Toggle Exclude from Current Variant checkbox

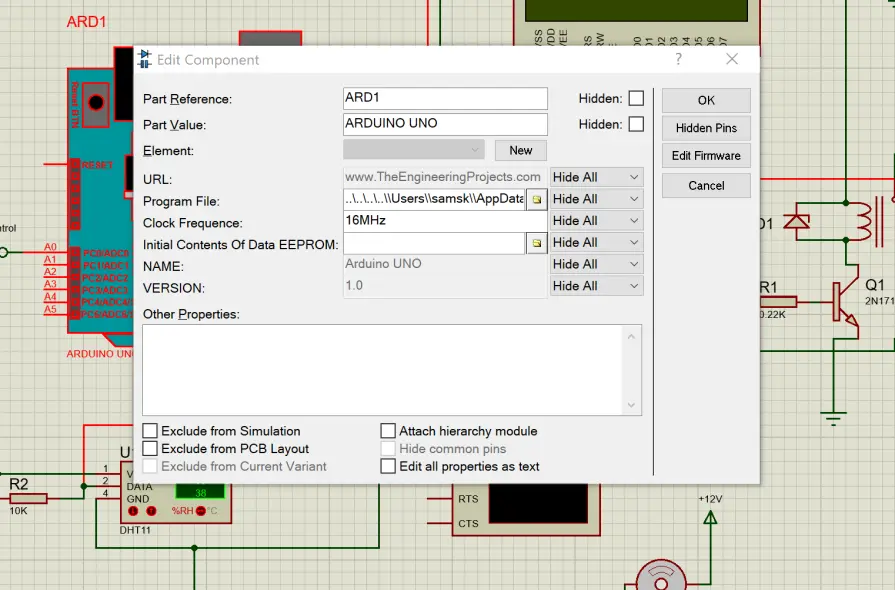tap(150, 466)
